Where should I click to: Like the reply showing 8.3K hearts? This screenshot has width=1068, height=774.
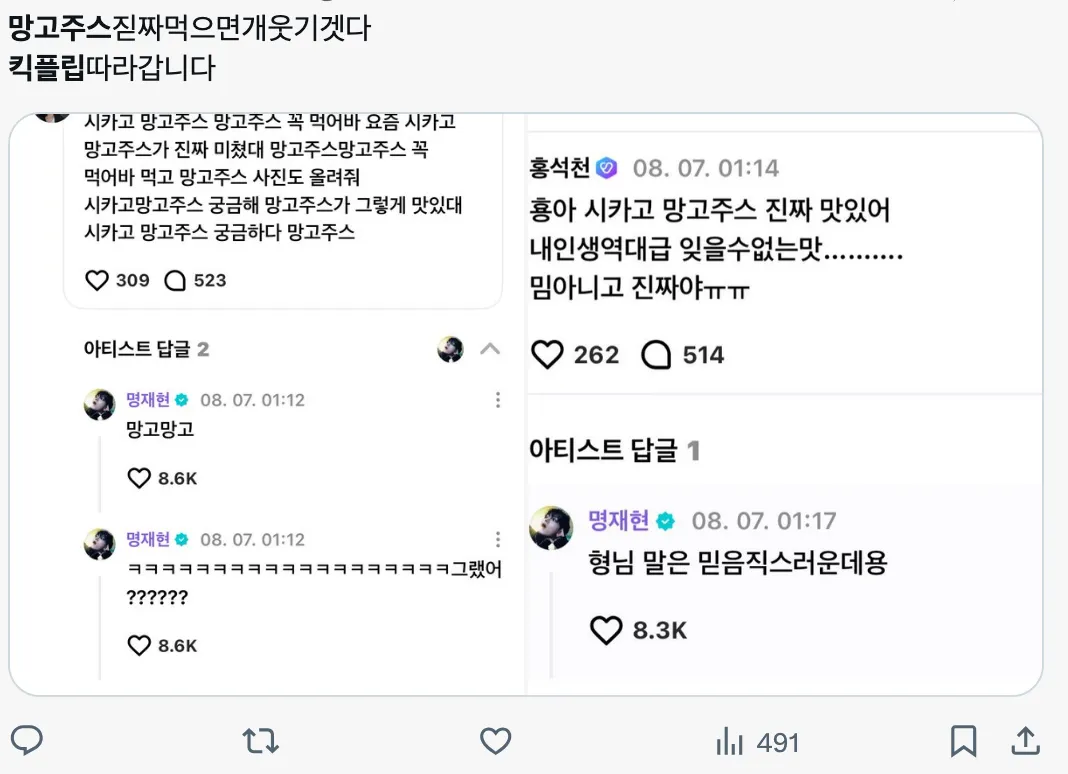606,630
